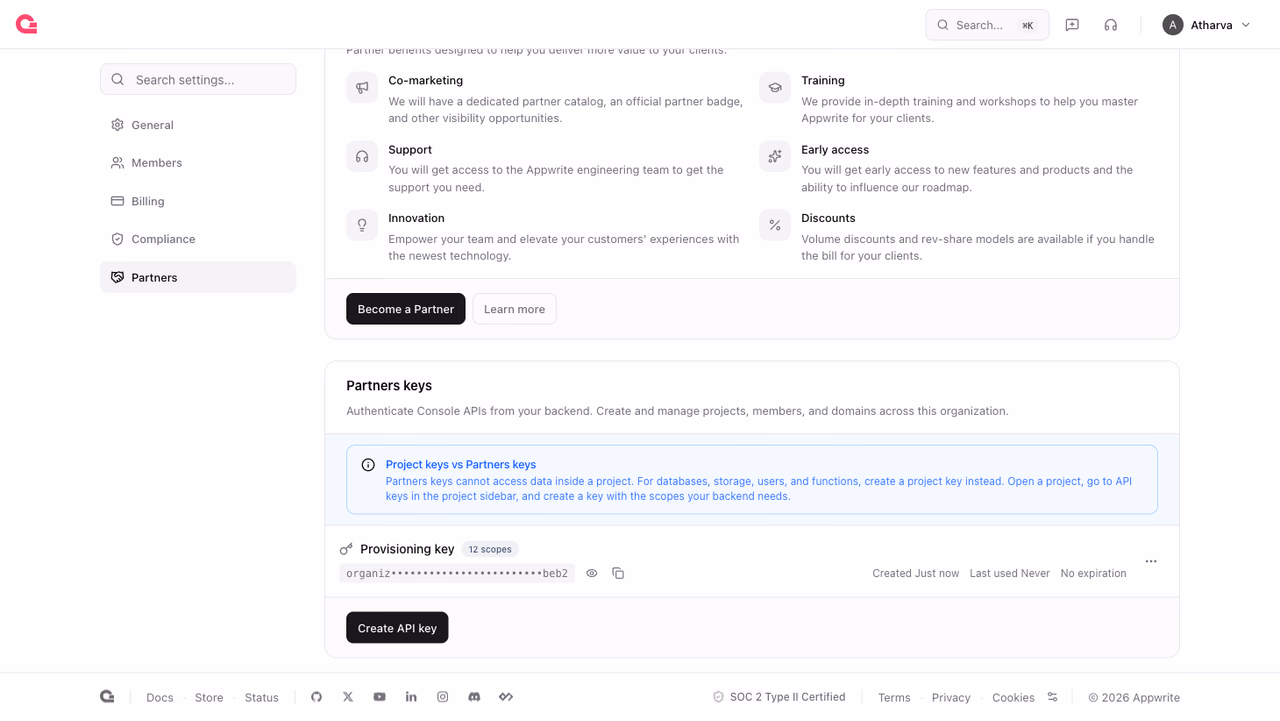The image size is (1280, 721).
Task: Click the Co-marketing megaphone icon
Action: point(362,87)
